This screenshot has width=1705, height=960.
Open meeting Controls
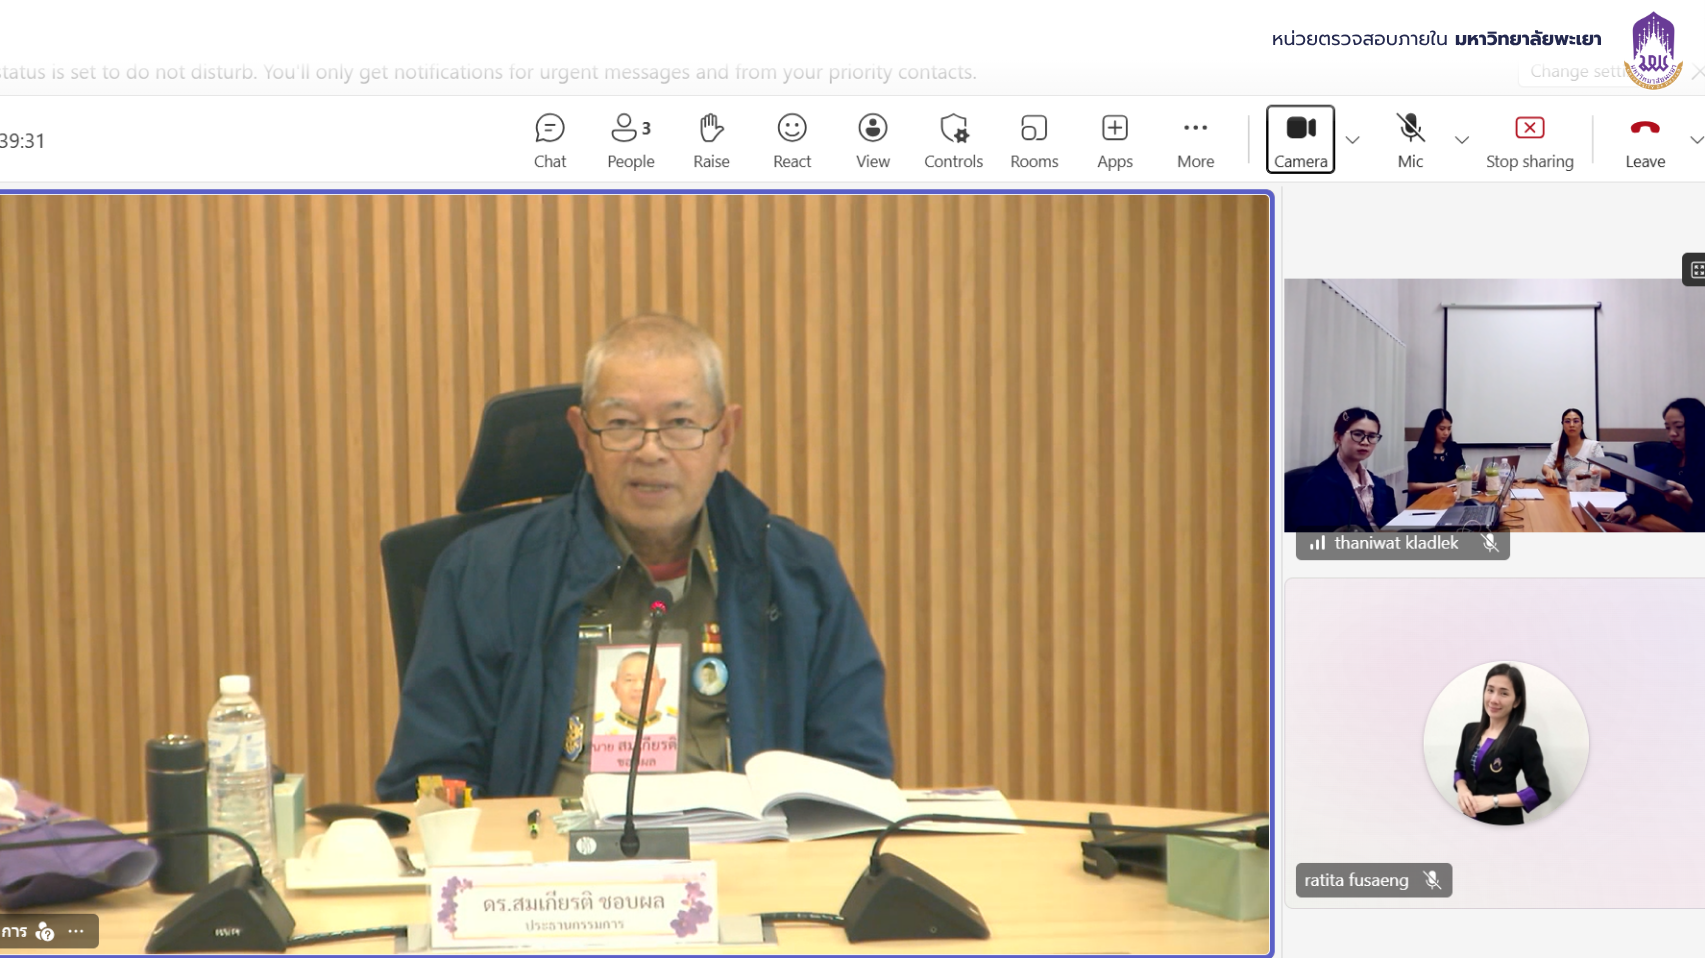point(953,140)
